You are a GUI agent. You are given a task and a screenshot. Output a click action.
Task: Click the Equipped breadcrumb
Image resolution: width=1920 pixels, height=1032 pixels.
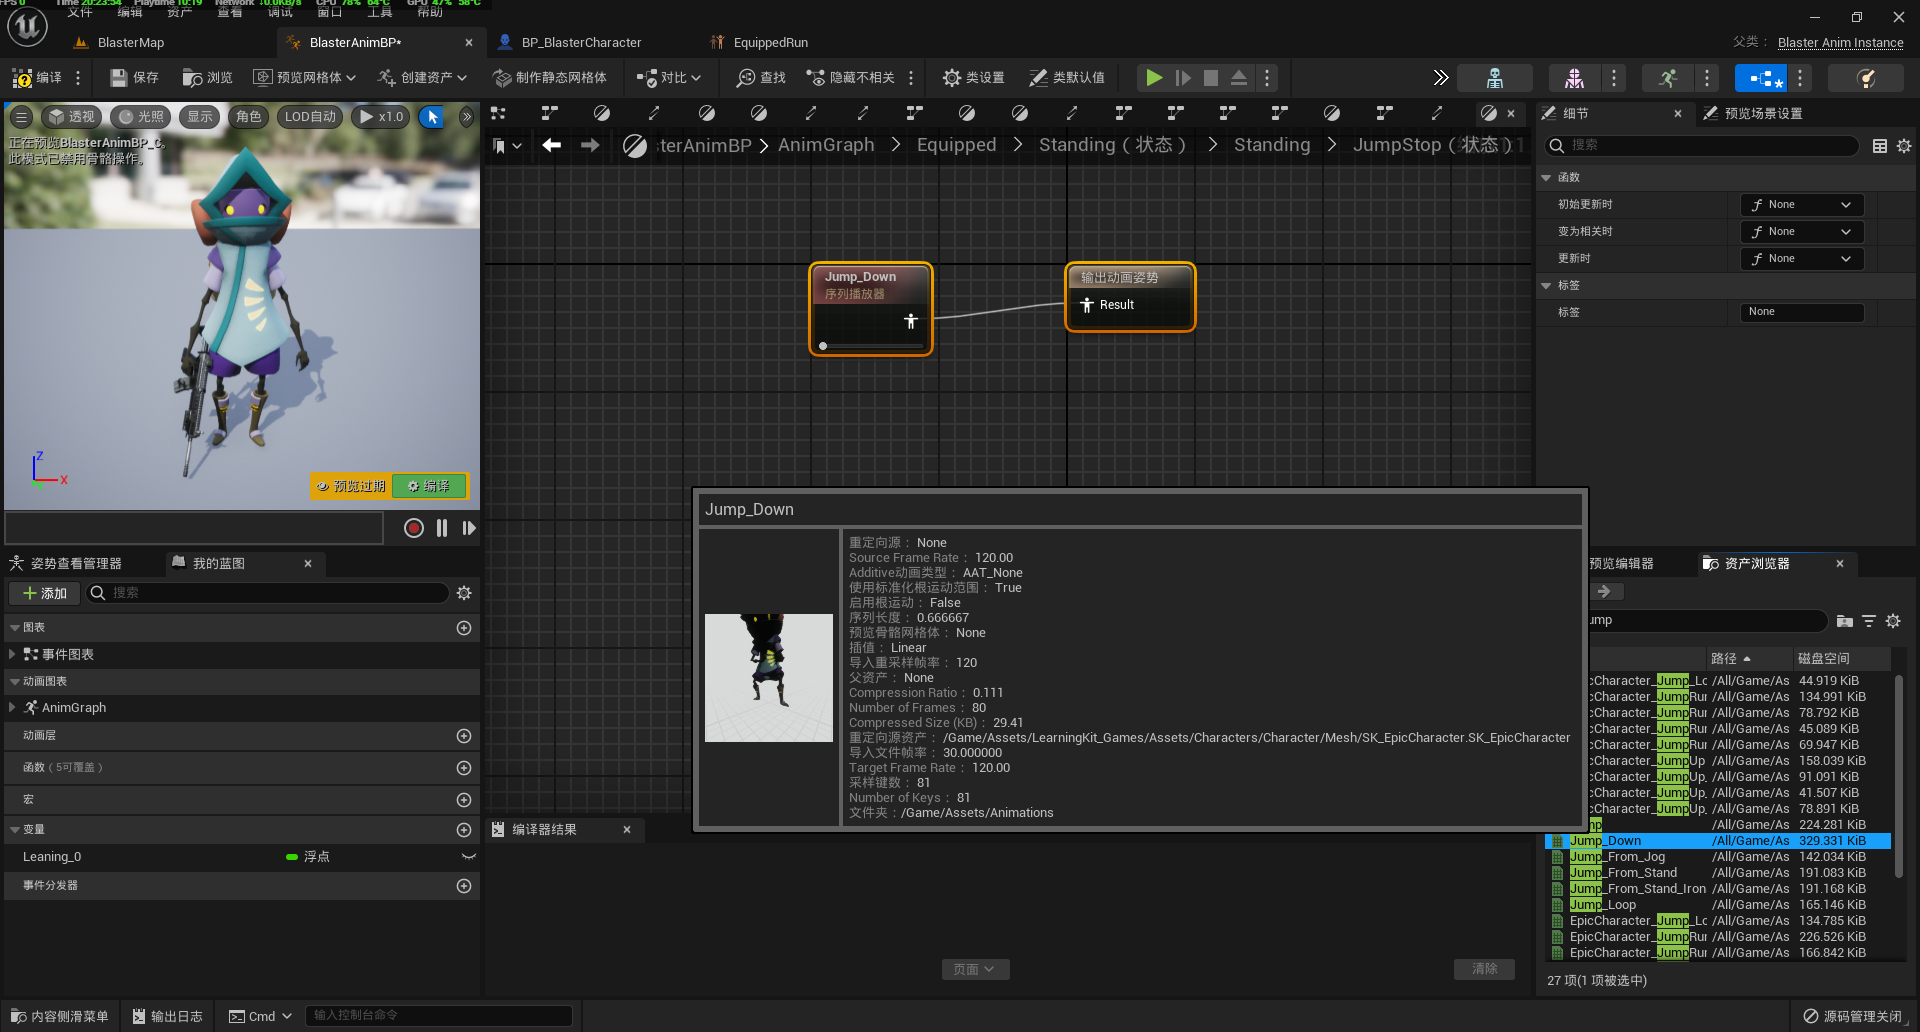(x=956, y=145)
